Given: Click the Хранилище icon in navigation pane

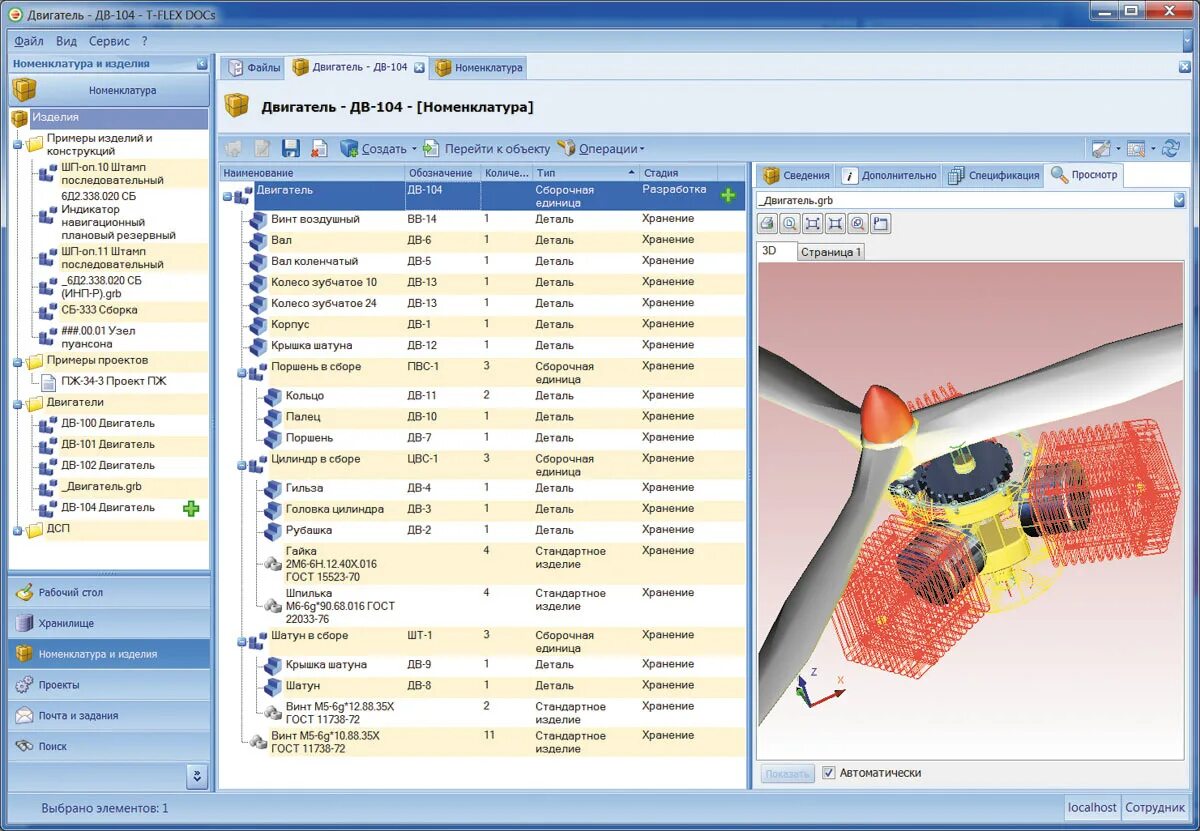Looking at the screenshot, I should coord(24,623).
